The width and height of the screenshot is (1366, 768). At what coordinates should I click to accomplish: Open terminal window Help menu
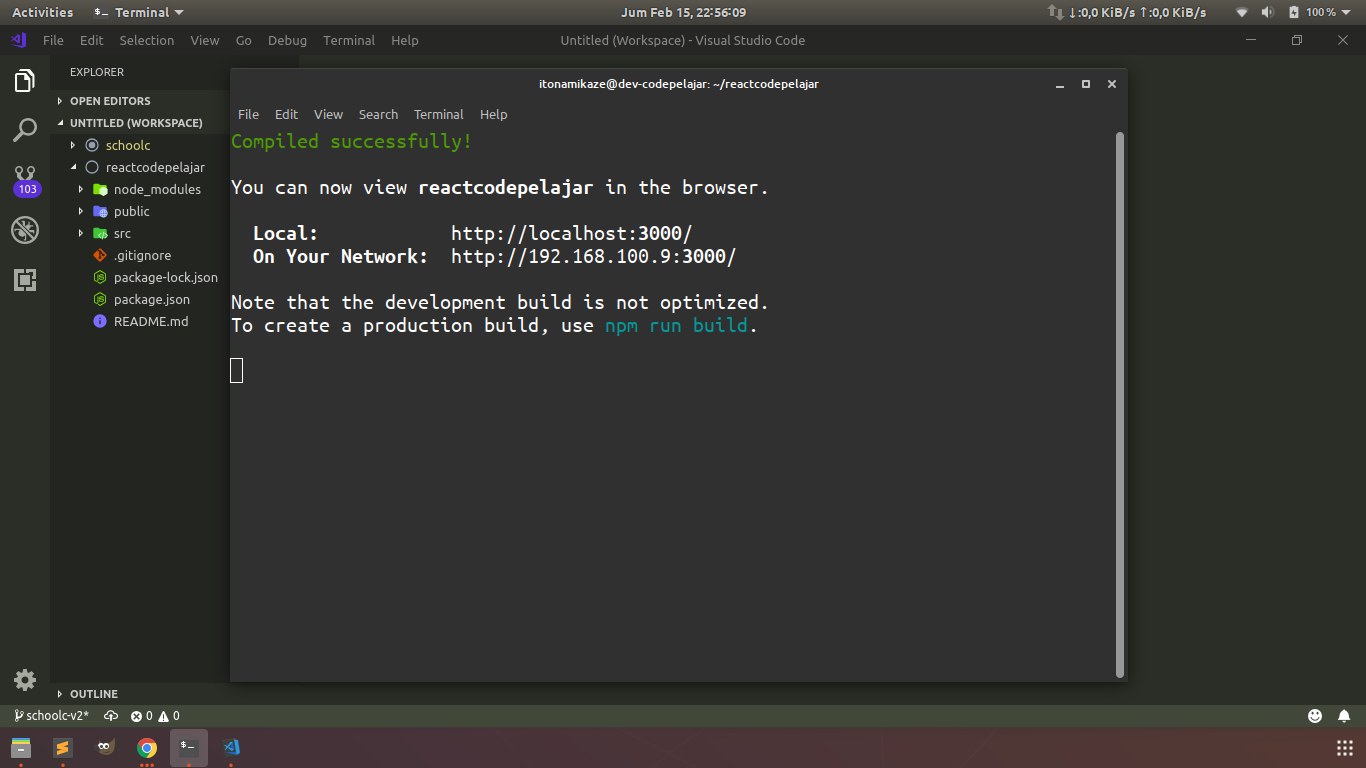[494, 114]
